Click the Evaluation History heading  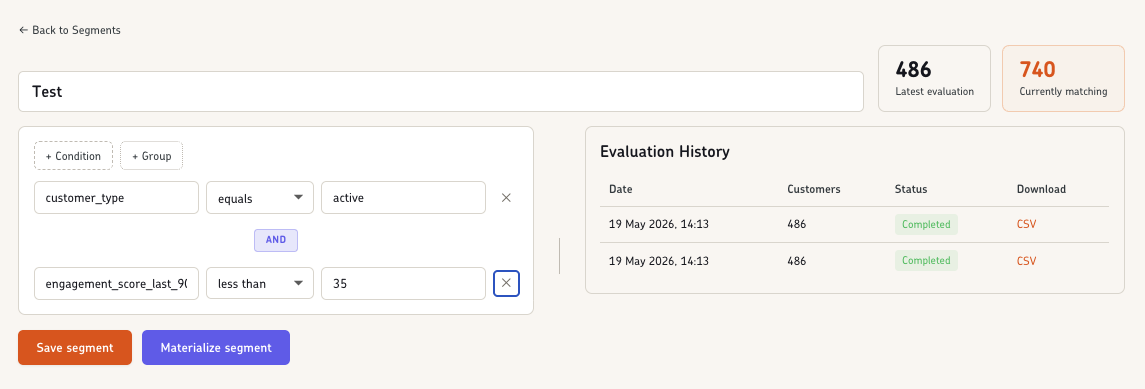[x=665, y=152]
